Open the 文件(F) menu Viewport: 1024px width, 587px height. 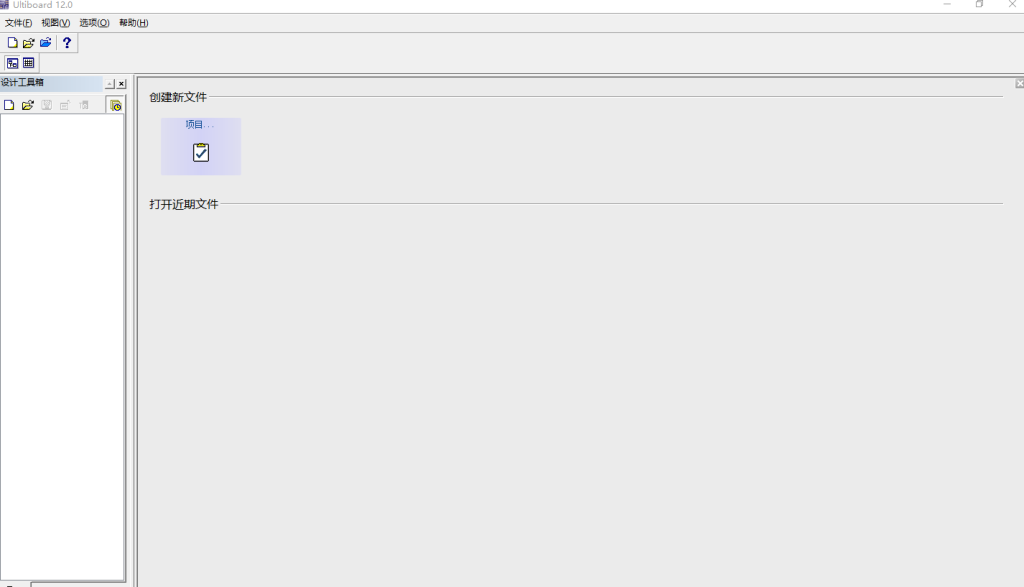tap(18, 23)
